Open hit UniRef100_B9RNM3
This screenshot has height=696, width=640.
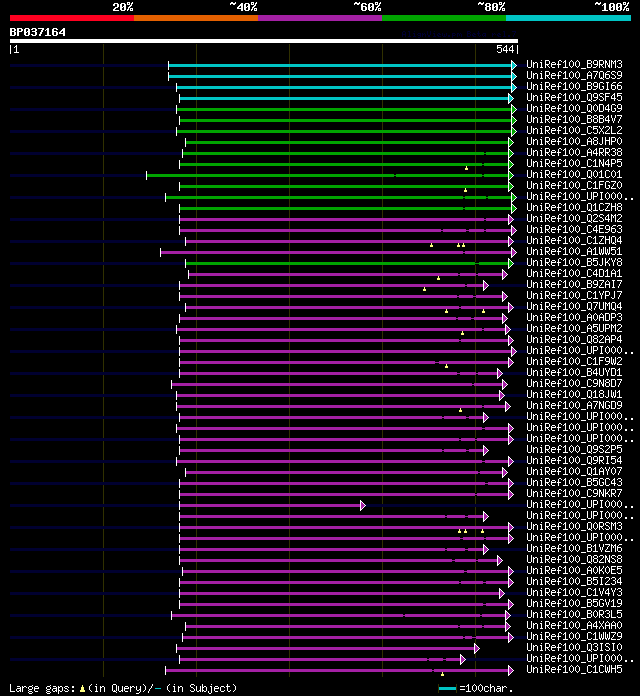coord(574,65)
